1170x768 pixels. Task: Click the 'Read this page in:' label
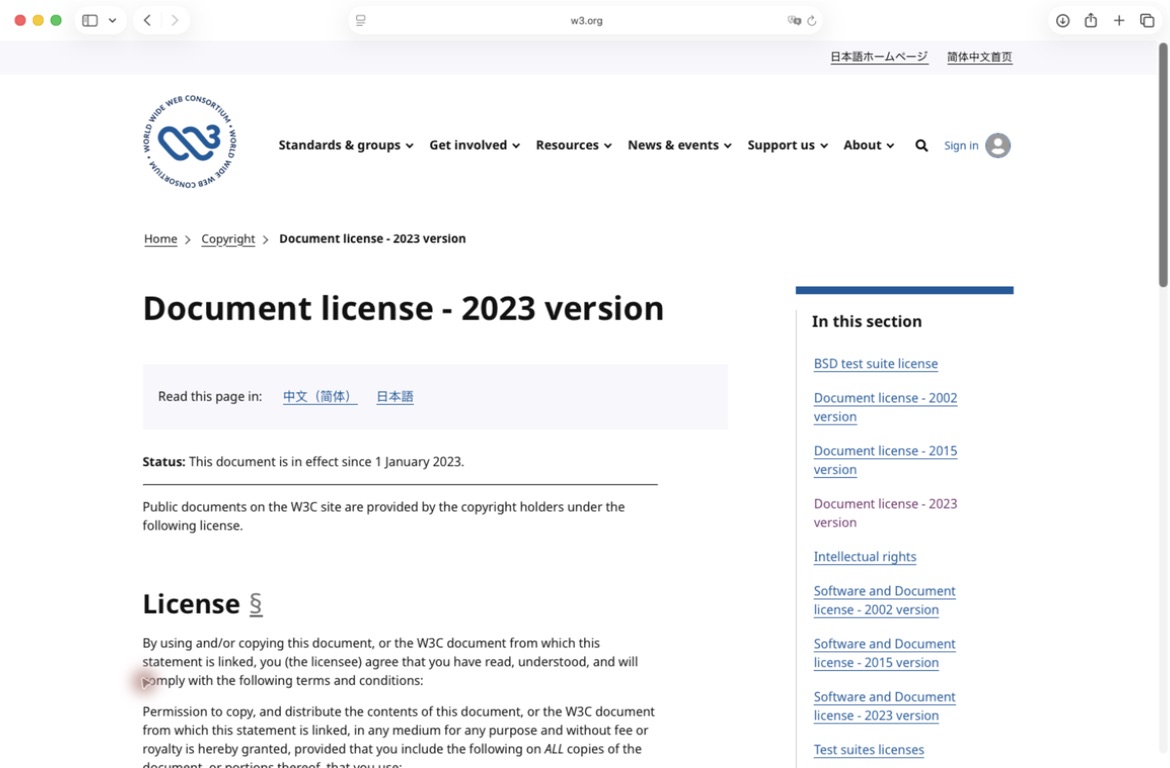210,396
